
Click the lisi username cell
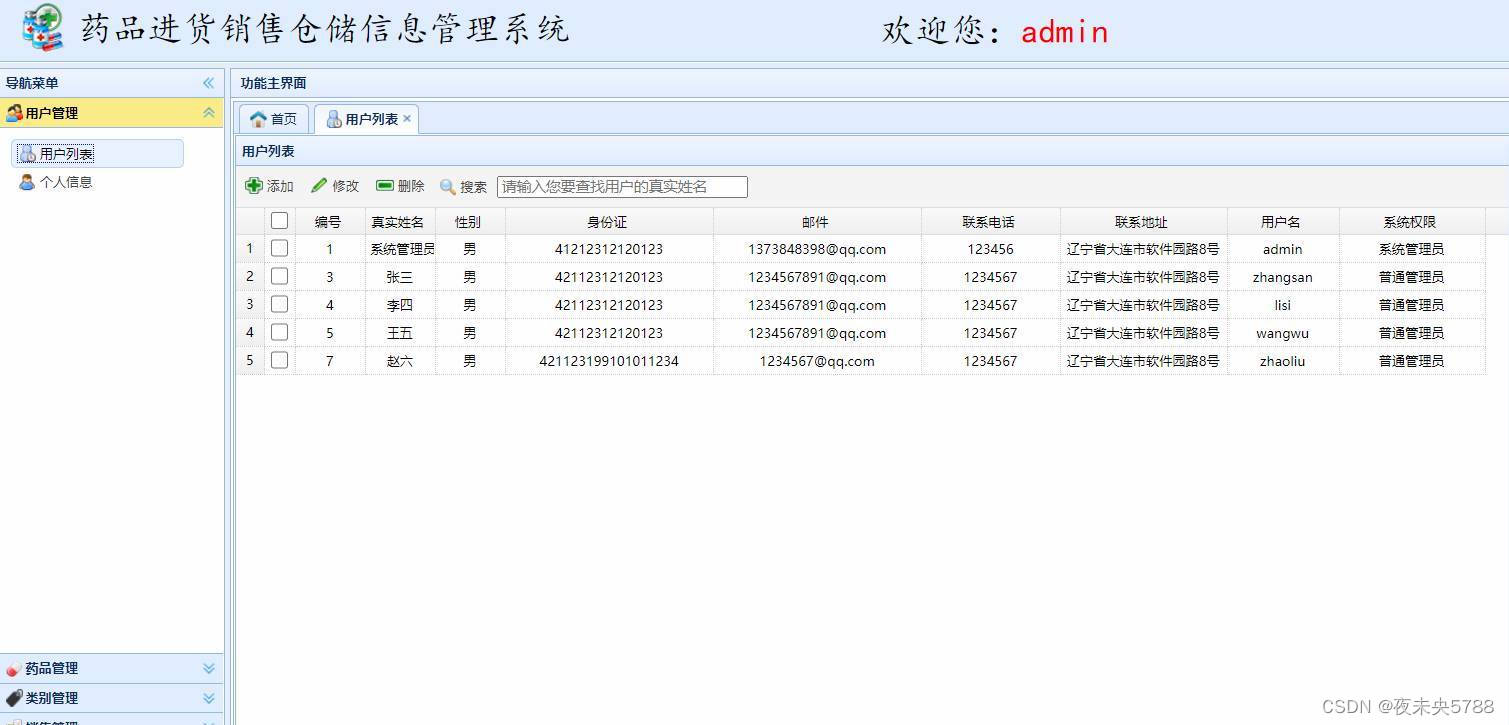click(1283, 305)
